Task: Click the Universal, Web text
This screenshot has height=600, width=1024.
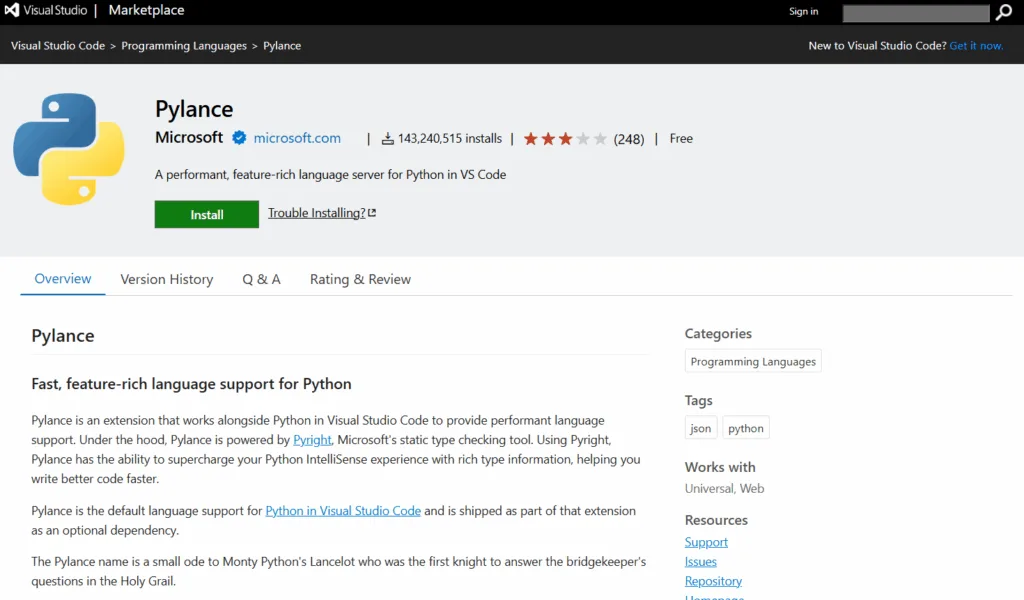Action: 724,488
